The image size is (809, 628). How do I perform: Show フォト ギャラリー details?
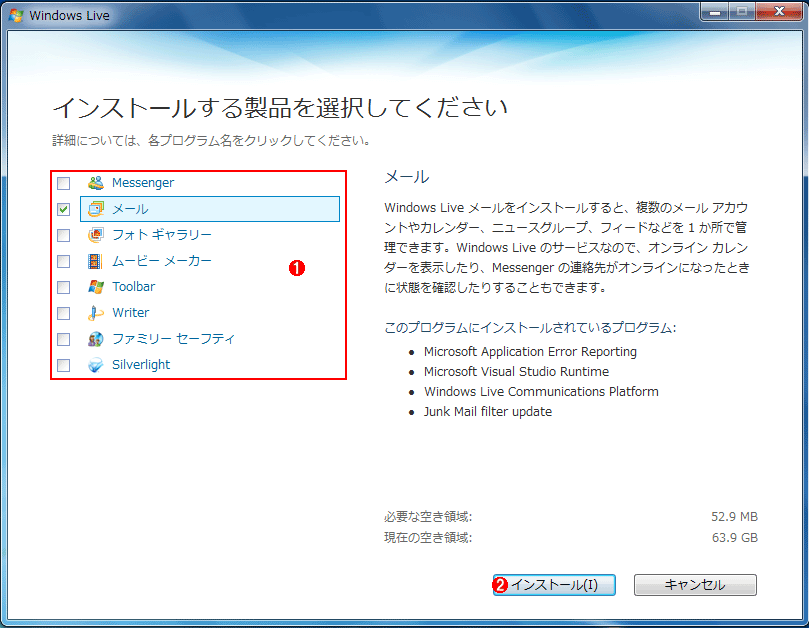162,235
